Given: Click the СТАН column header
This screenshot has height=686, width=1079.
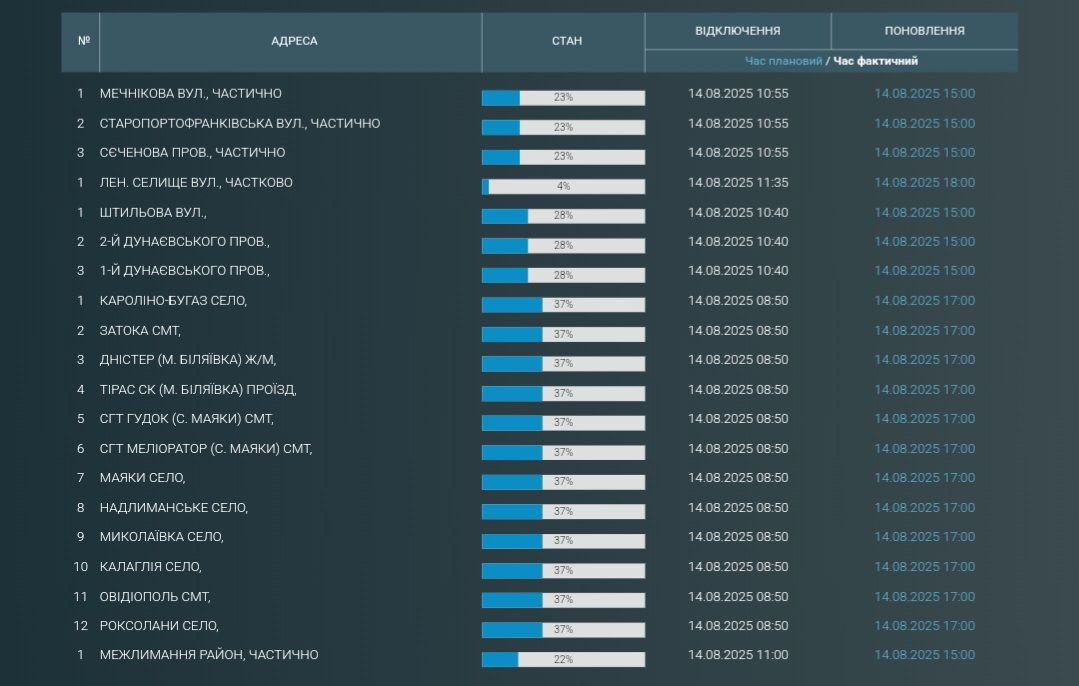Looking at the screenshot, I should pos(566,41).
